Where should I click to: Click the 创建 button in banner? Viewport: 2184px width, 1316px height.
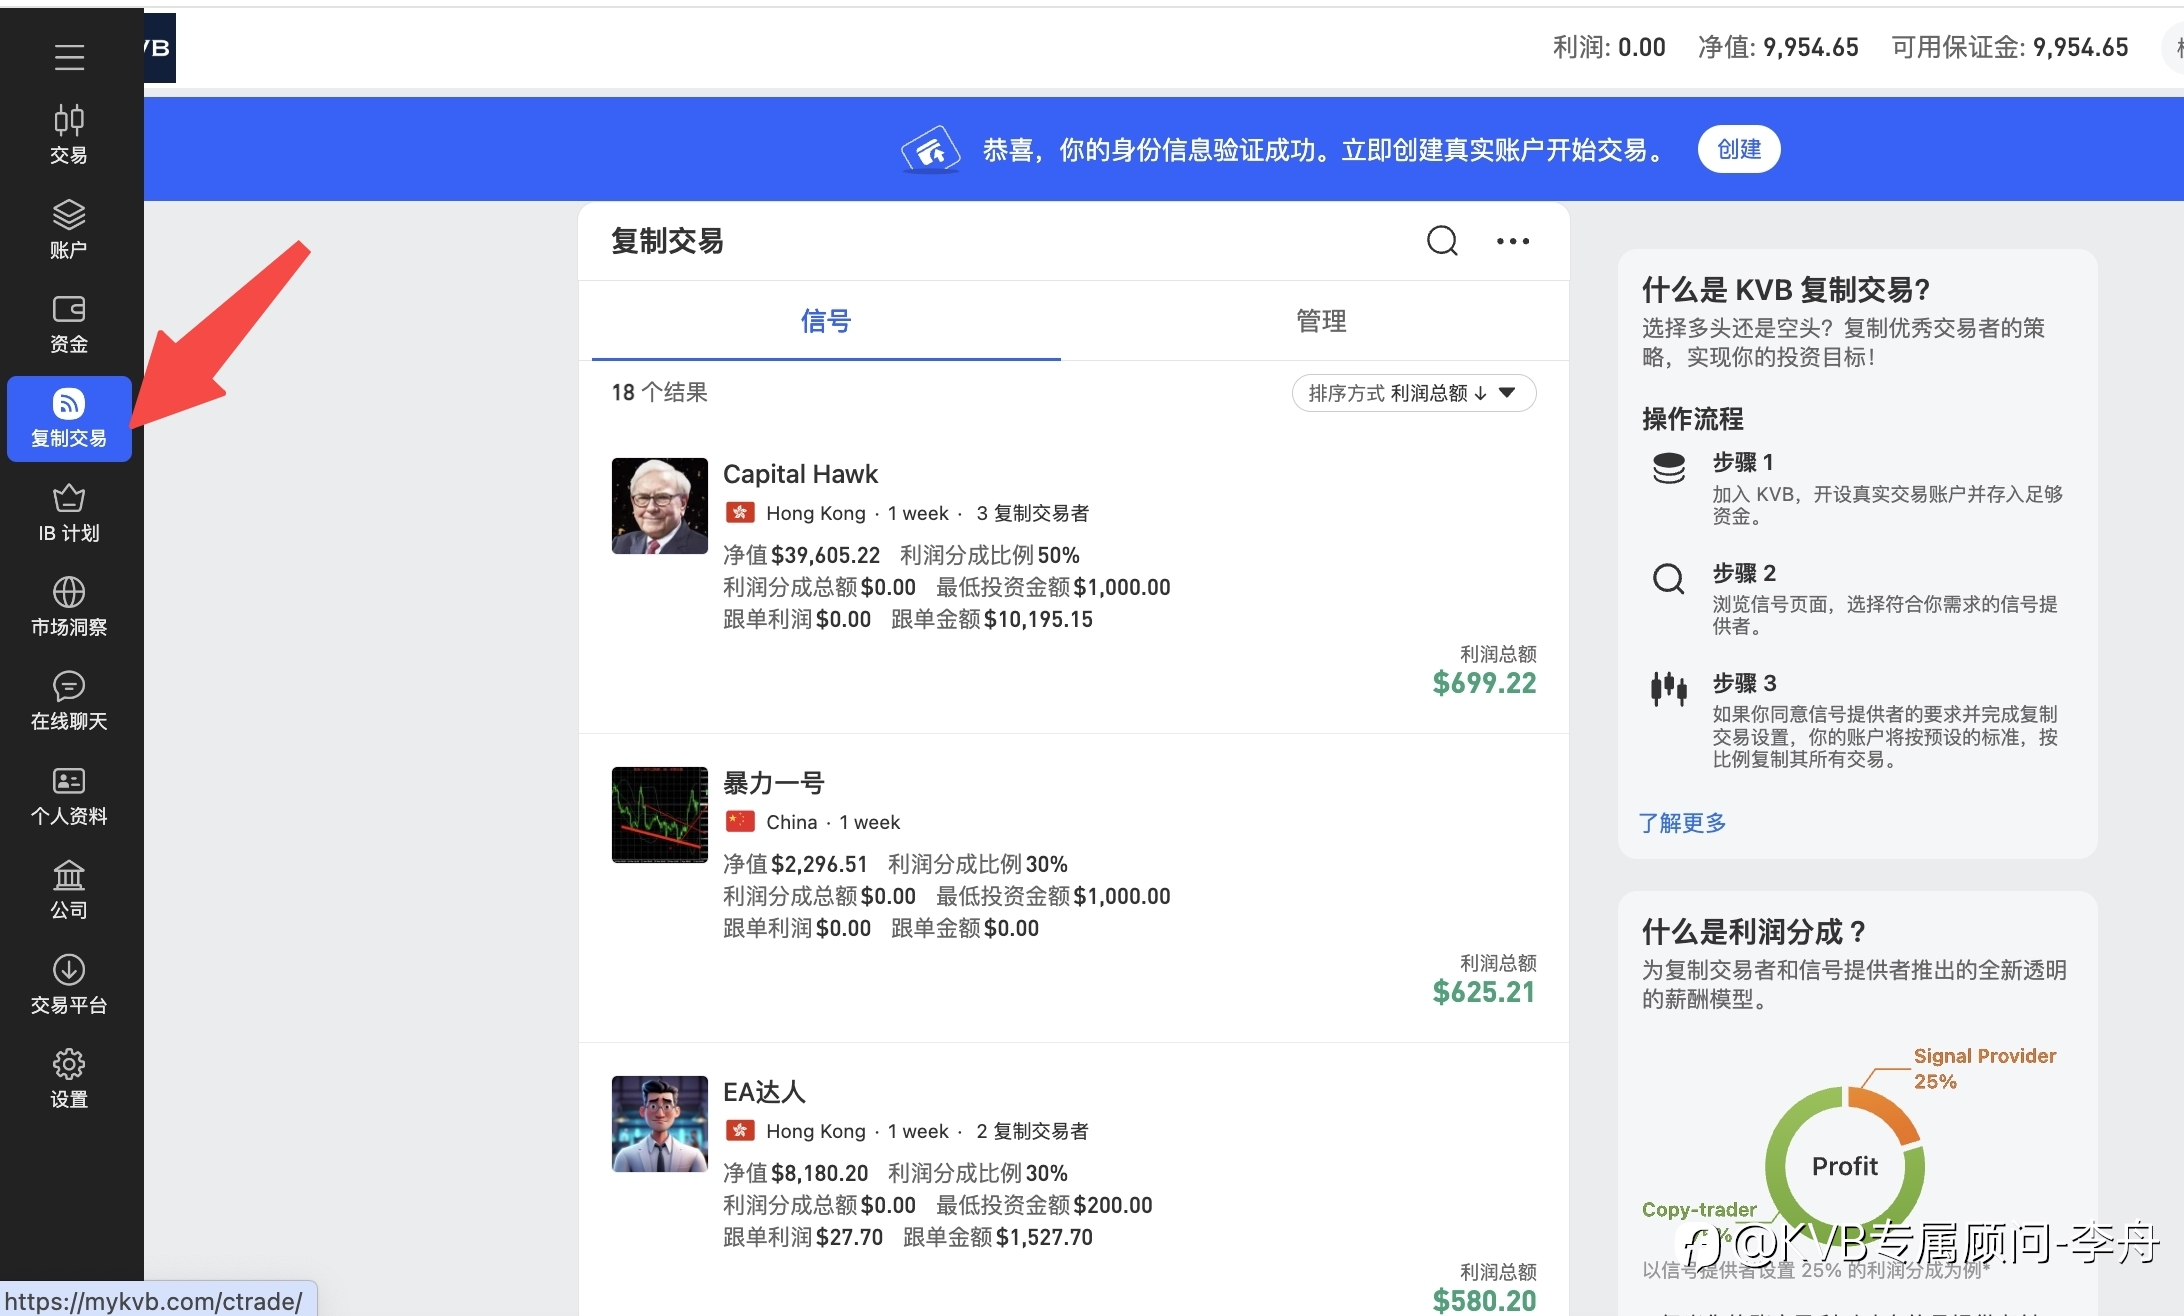coord(1739,150)
